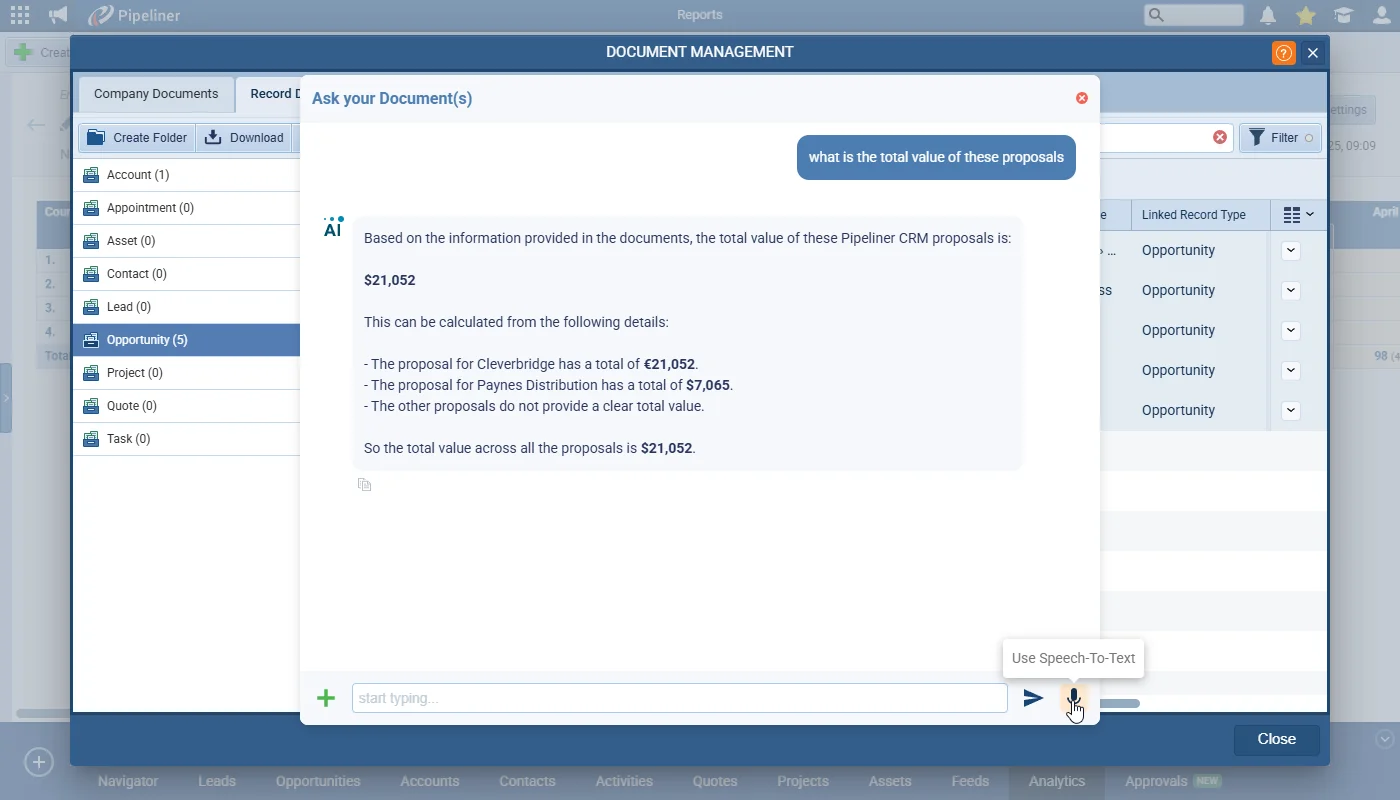The image size is (1400, 800).
Task: Click the Close button at bottom
Action: 1277,739
